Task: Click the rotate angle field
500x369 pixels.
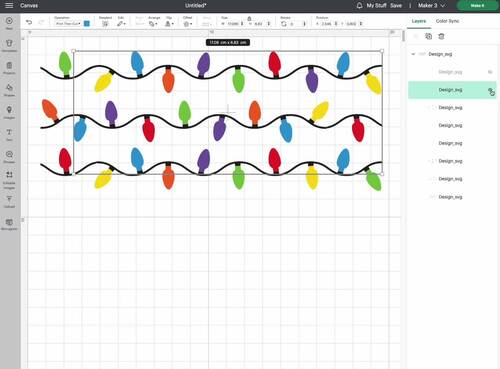Action: pyautogui.click(x=295, y=24)
